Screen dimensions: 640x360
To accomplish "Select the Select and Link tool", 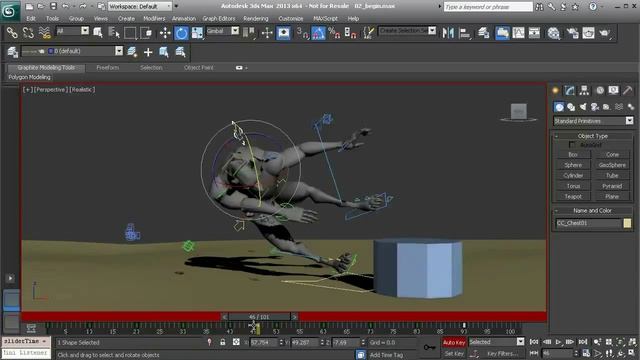I will 12,33.
